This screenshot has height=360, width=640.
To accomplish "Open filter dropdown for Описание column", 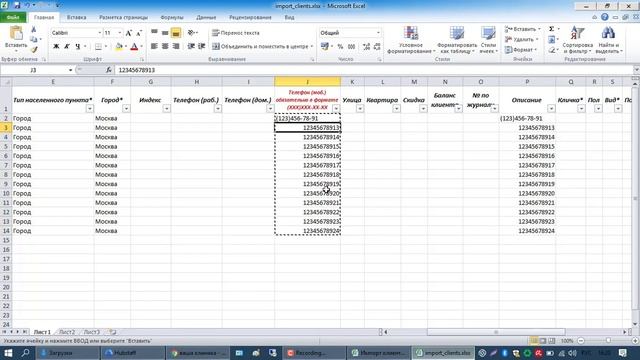I will click(551, 109).
